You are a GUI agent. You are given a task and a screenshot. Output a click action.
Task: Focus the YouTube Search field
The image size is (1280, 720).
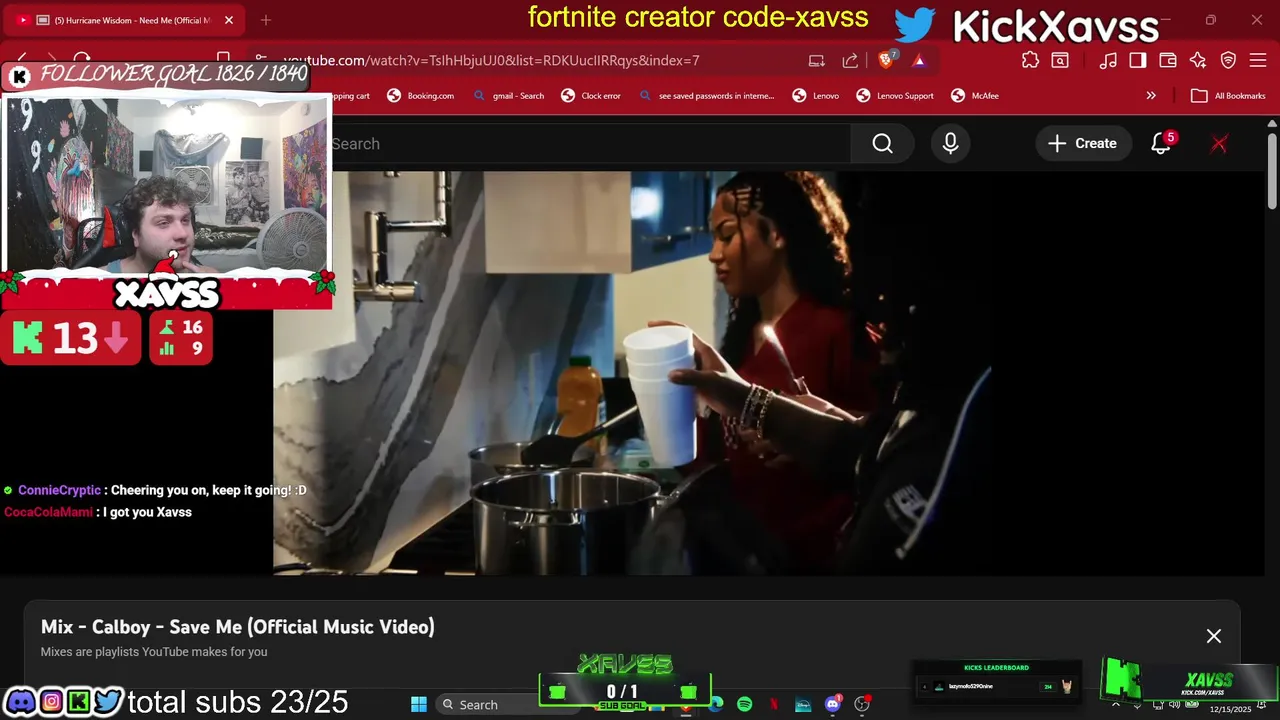tap(590, 144)
